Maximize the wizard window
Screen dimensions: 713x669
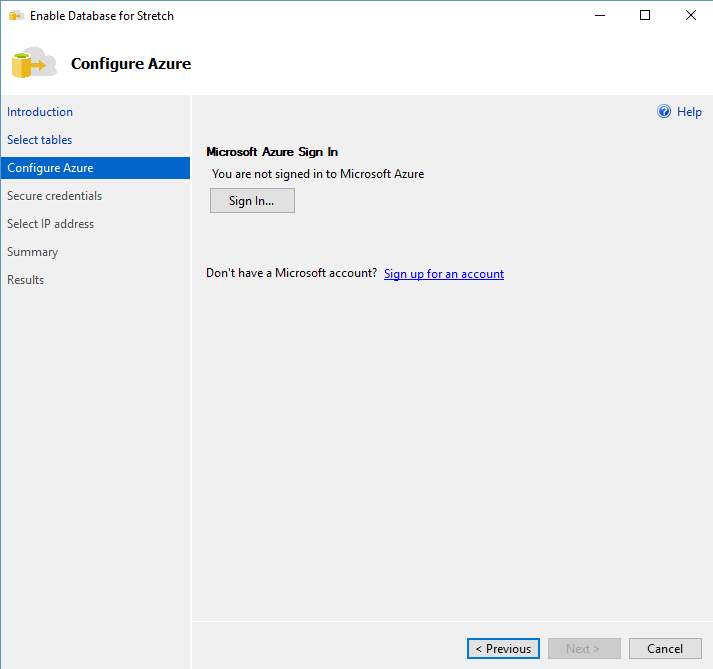(x=645, y=15)
